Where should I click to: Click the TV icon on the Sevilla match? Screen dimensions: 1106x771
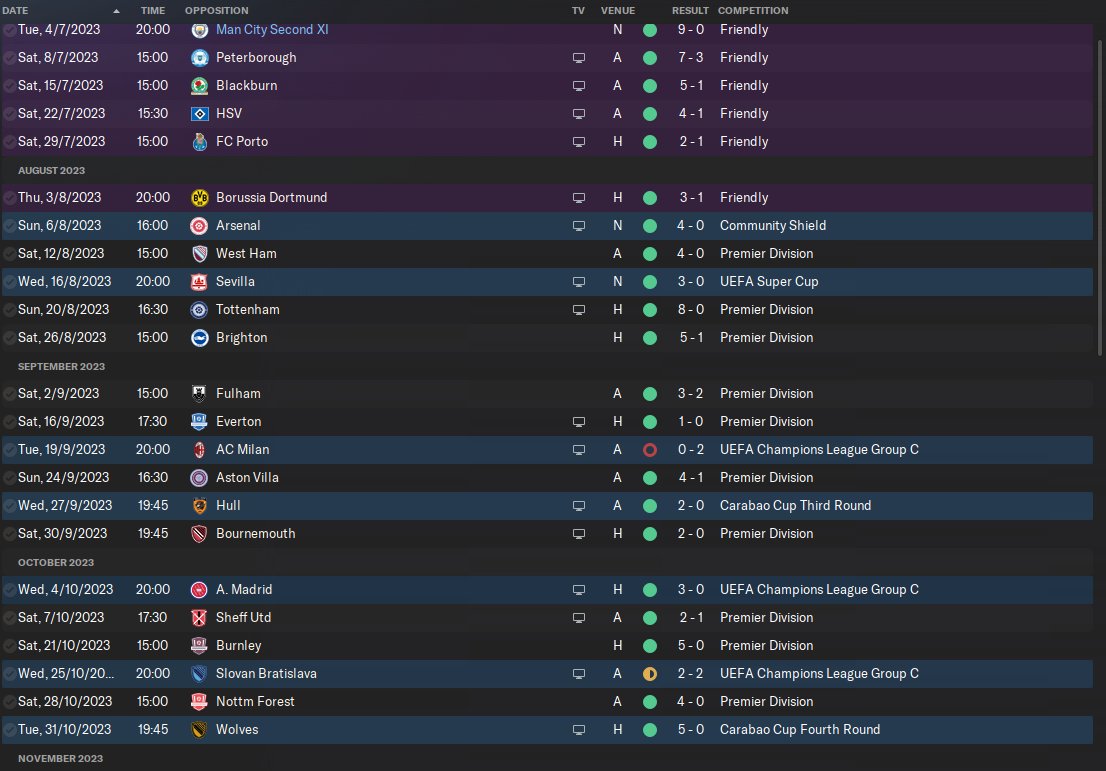click(x=578, y=281)
